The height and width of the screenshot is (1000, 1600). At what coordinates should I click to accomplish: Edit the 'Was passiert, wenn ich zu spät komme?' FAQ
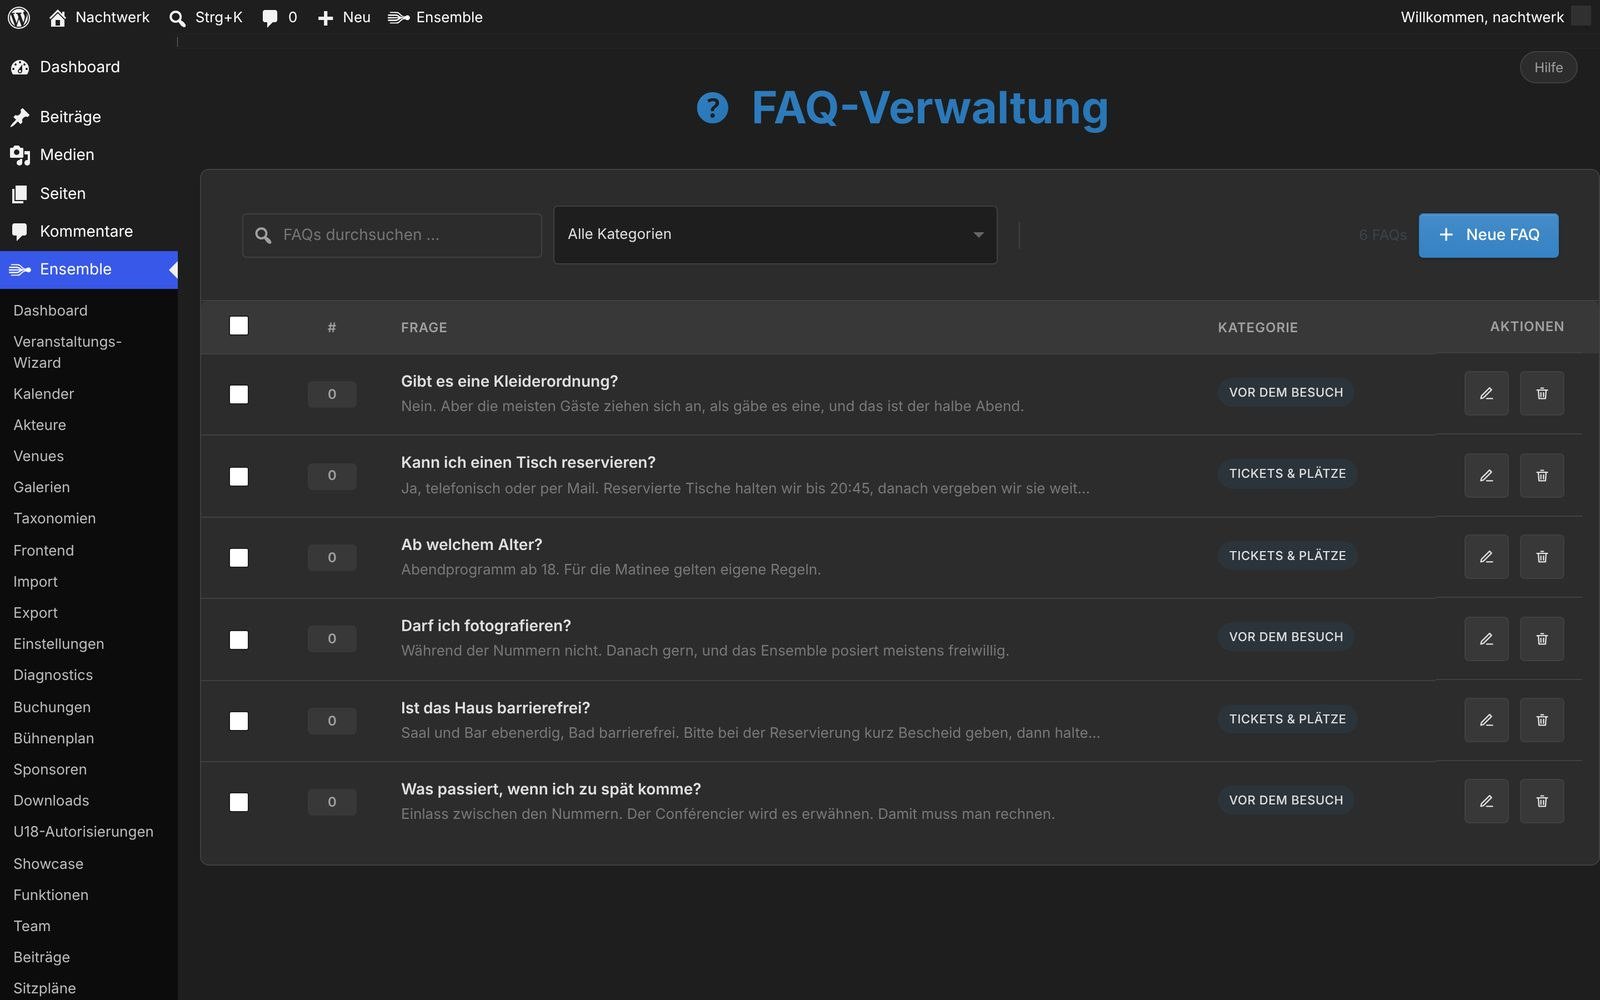point(1486,801)
